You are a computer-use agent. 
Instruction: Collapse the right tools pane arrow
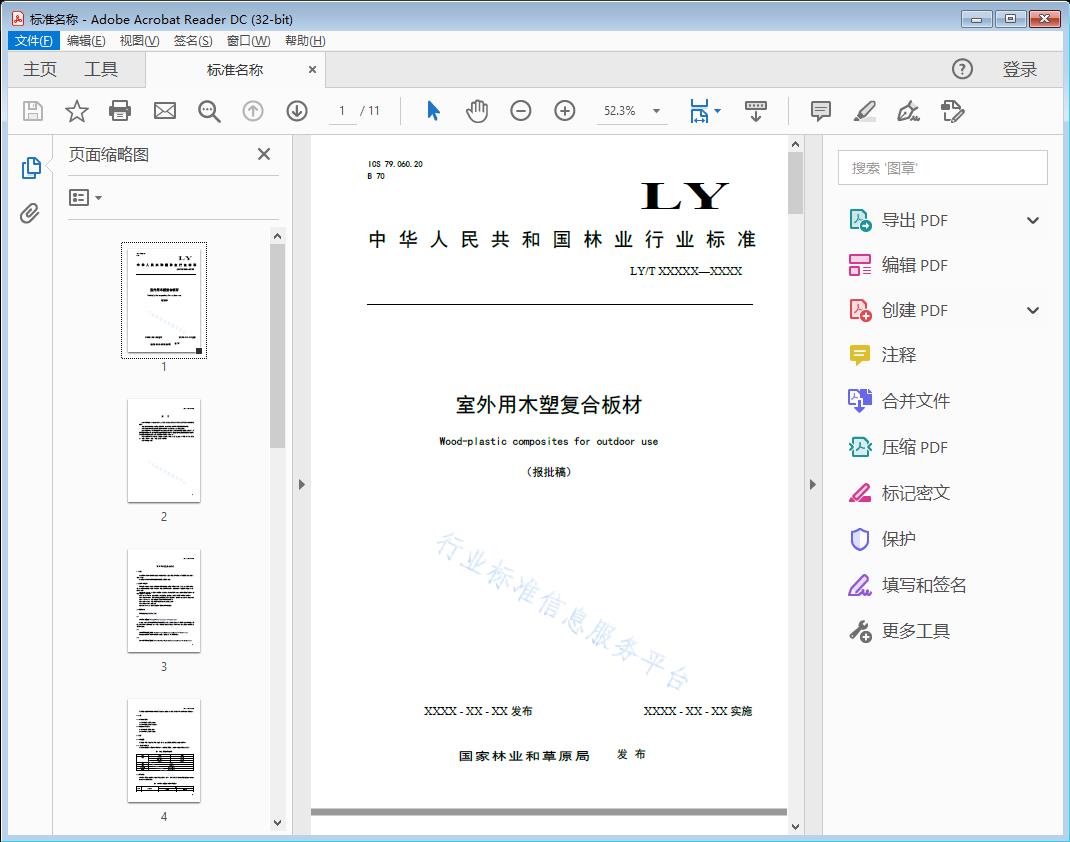pyautogui.click(x=812, y=485)
